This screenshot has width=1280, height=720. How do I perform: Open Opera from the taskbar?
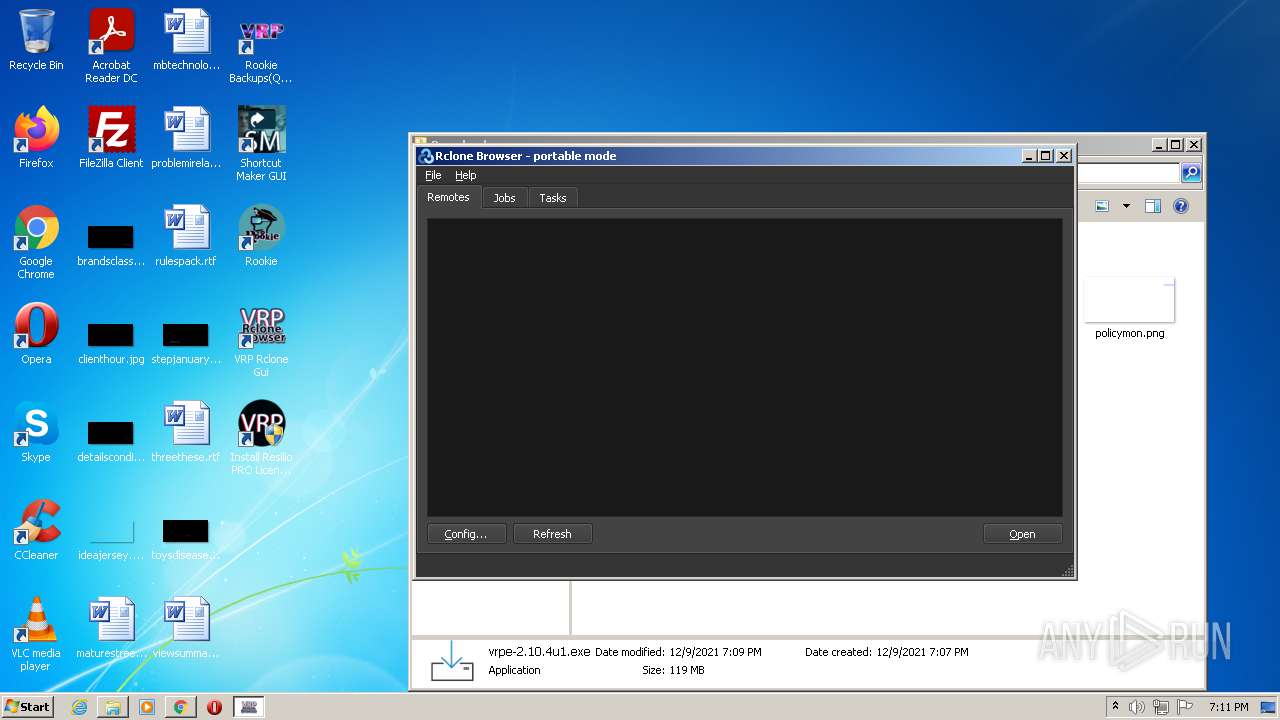pos(214,707)
